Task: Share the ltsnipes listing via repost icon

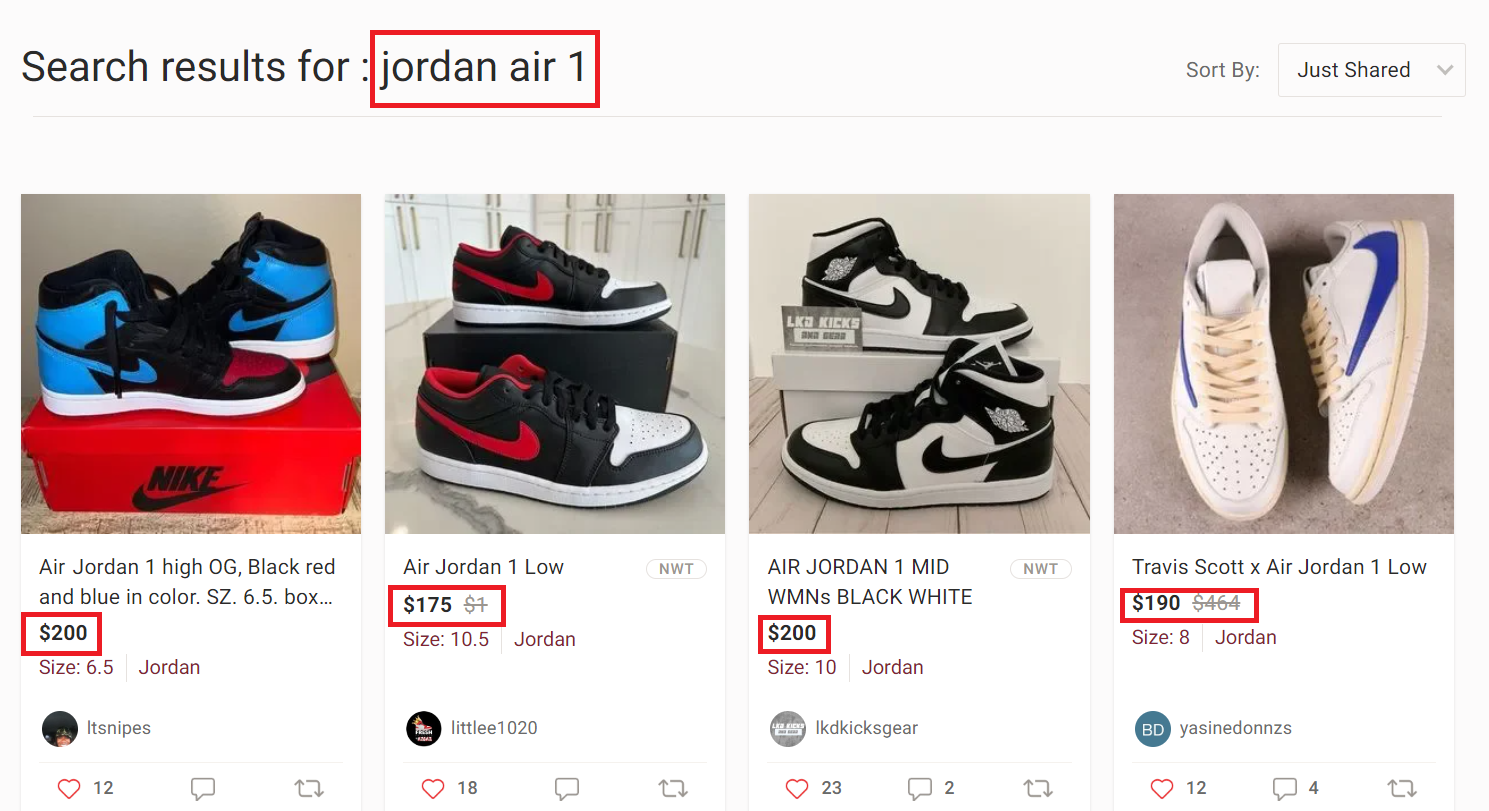Action: point(309,789)
